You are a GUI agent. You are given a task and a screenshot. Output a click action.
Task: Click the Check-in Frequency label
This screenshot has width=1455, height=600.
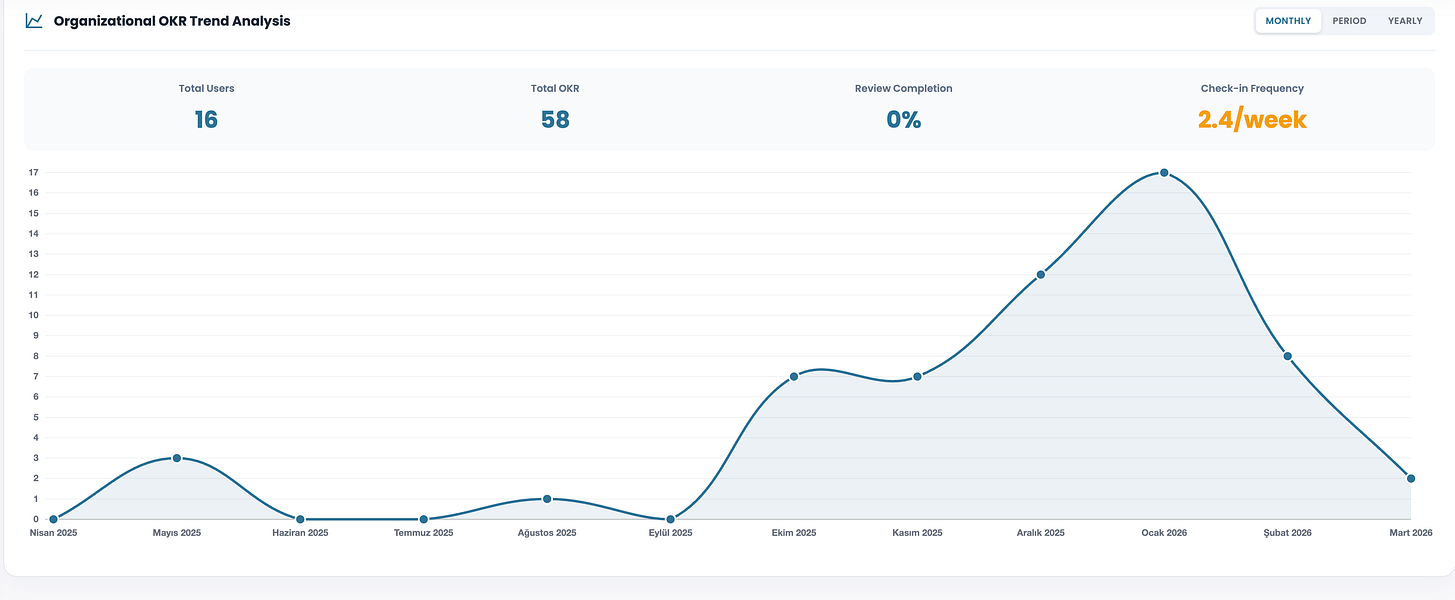point(1252,89)
